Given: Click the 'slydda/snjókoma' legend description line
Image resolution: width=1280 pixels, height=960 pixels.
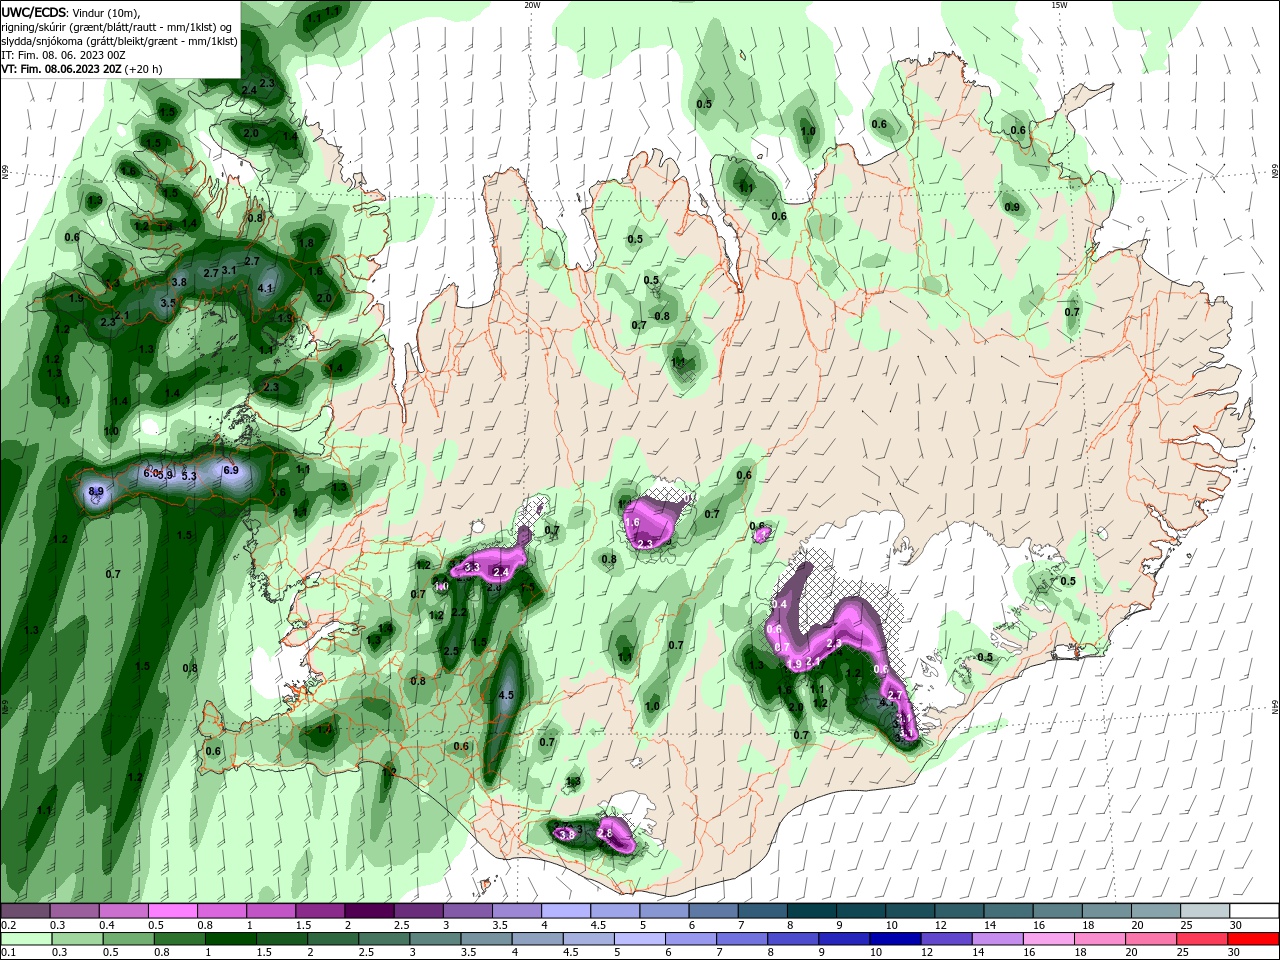Looking at the screenshot, I should [119, 41].
